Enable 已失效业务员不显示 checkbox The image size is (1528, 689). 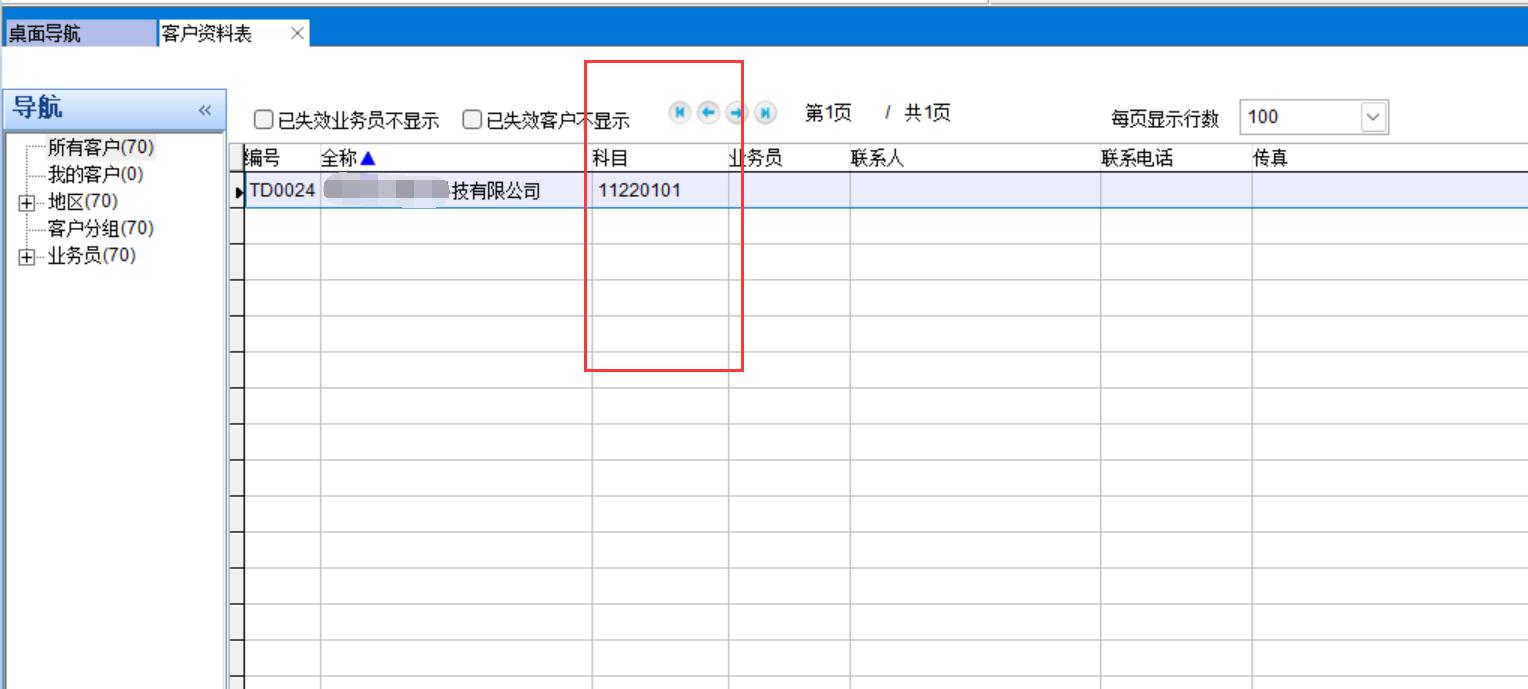[x=263, y=120]
